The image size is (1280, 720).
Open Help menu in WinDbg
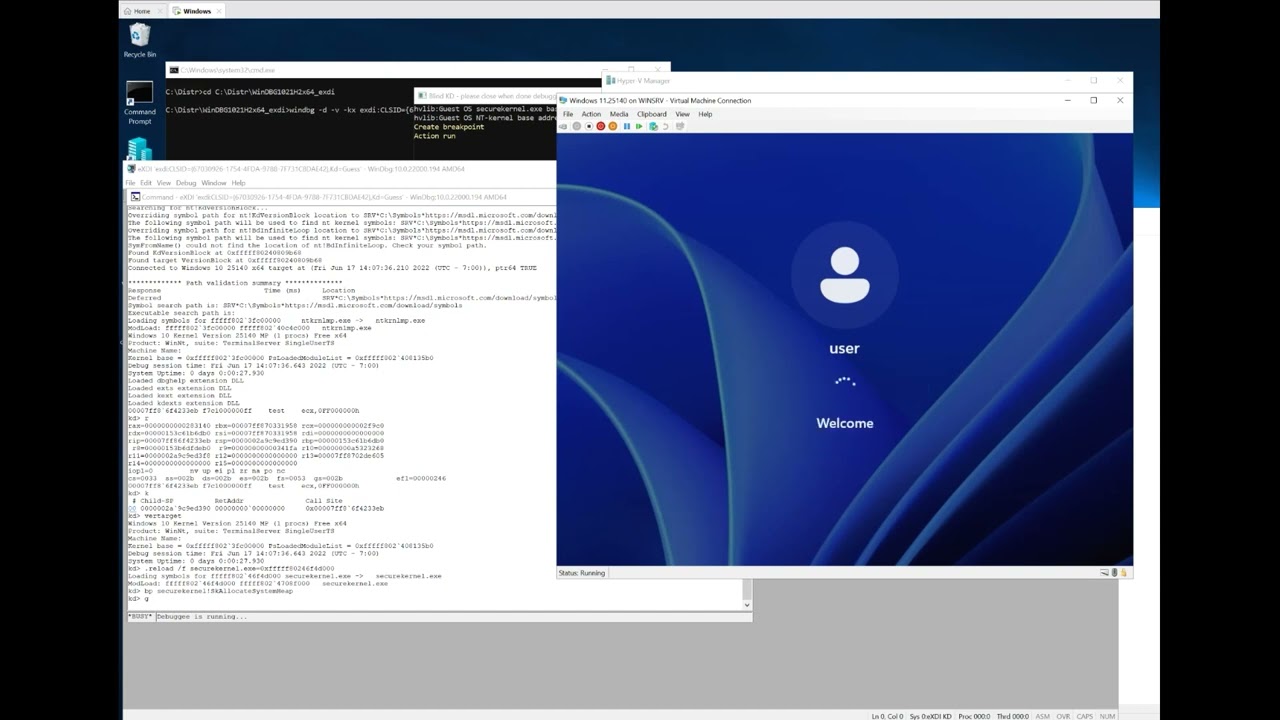click(x=238, y=183)
